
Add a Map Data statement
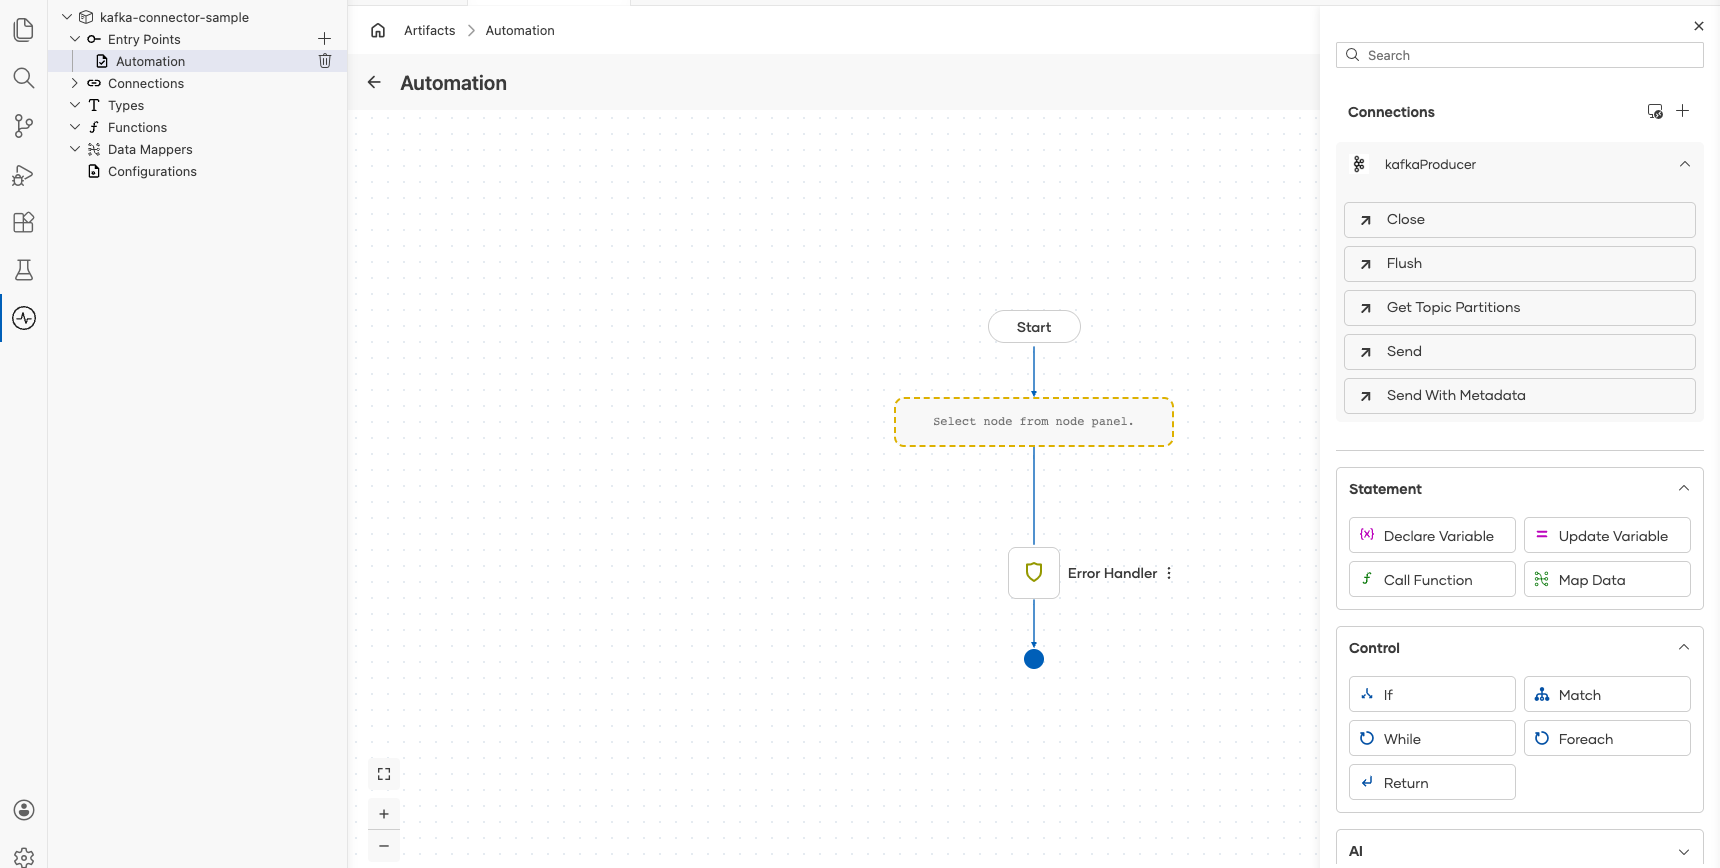[1607, 579]
